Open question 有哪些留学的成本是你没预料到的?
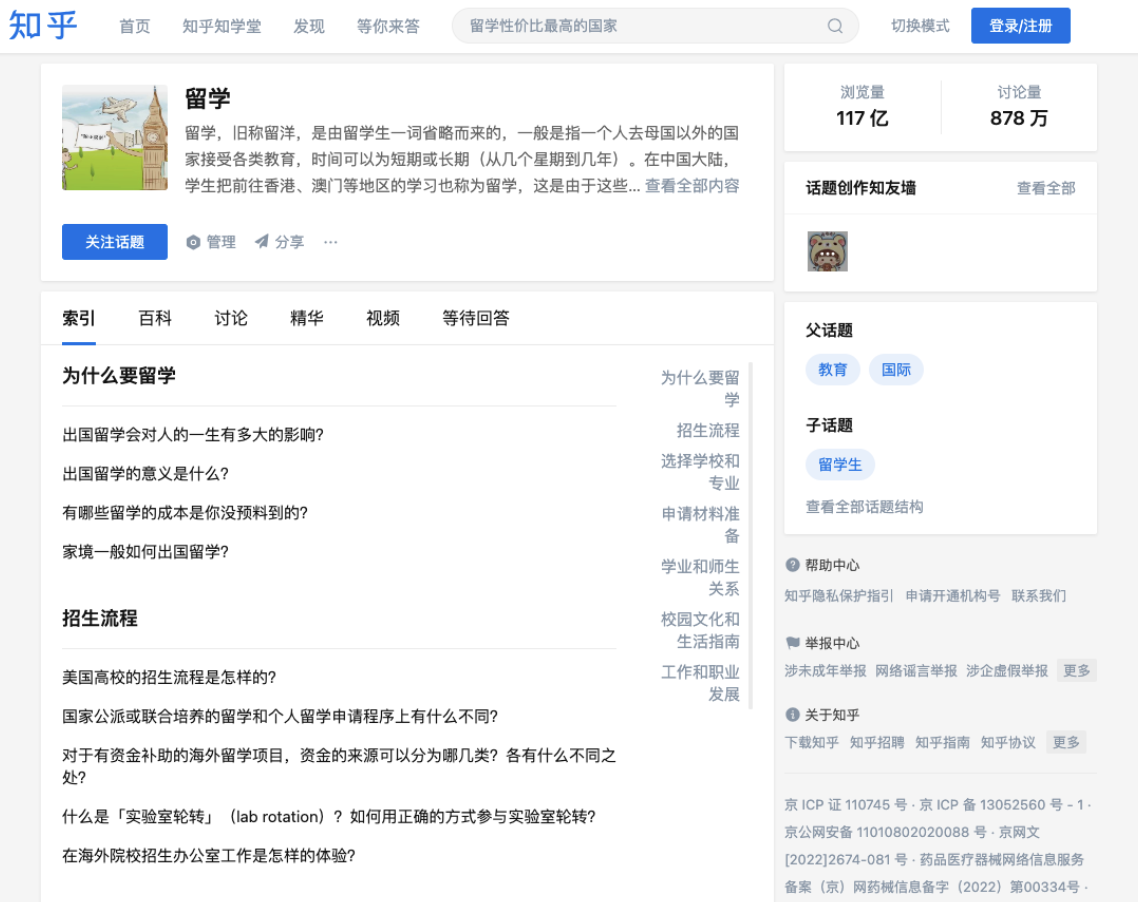Viewport: 1144px width, 904px height. click(186, 515)
